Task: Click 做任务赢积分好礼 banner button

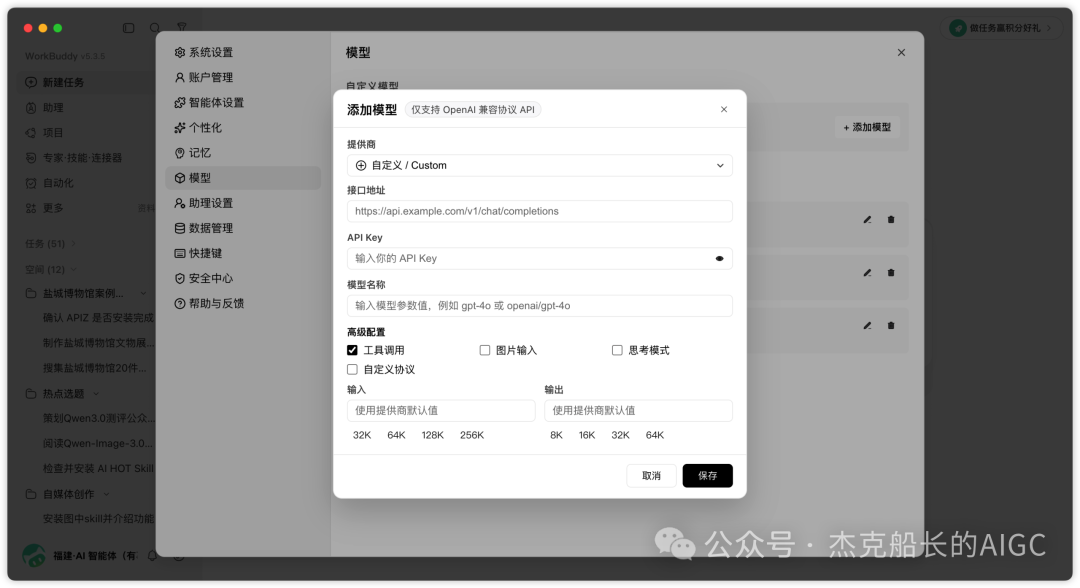Action: point(1001,28)
